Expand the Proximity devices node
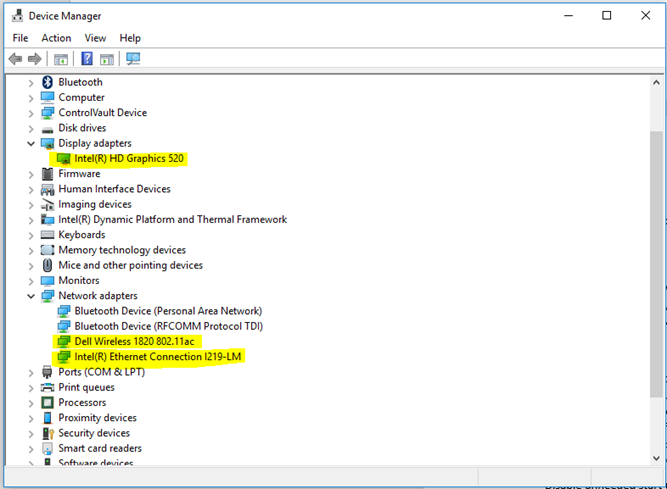Viewport: 667px width, 489px height. pyautogui.click(x=31, y=418)
